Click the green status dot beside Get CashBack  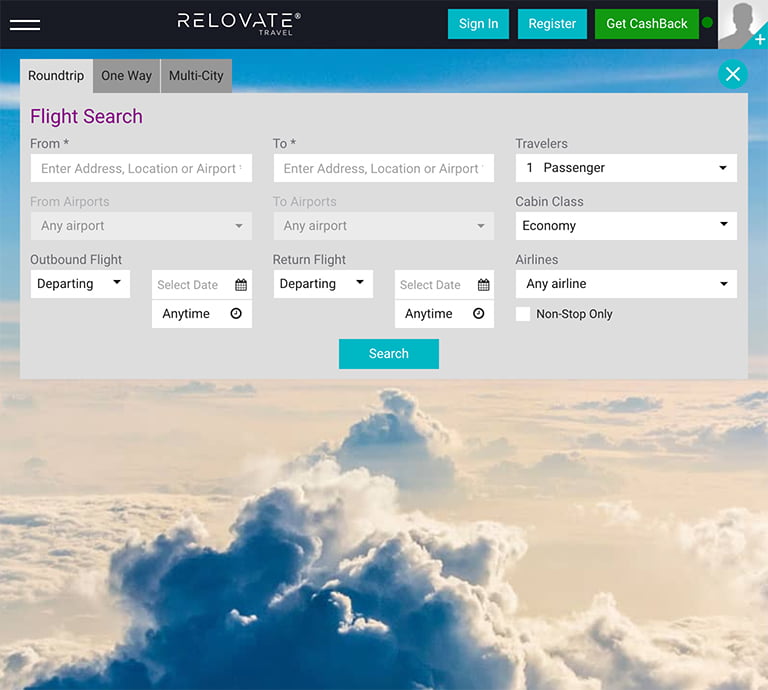pos(707,23)
